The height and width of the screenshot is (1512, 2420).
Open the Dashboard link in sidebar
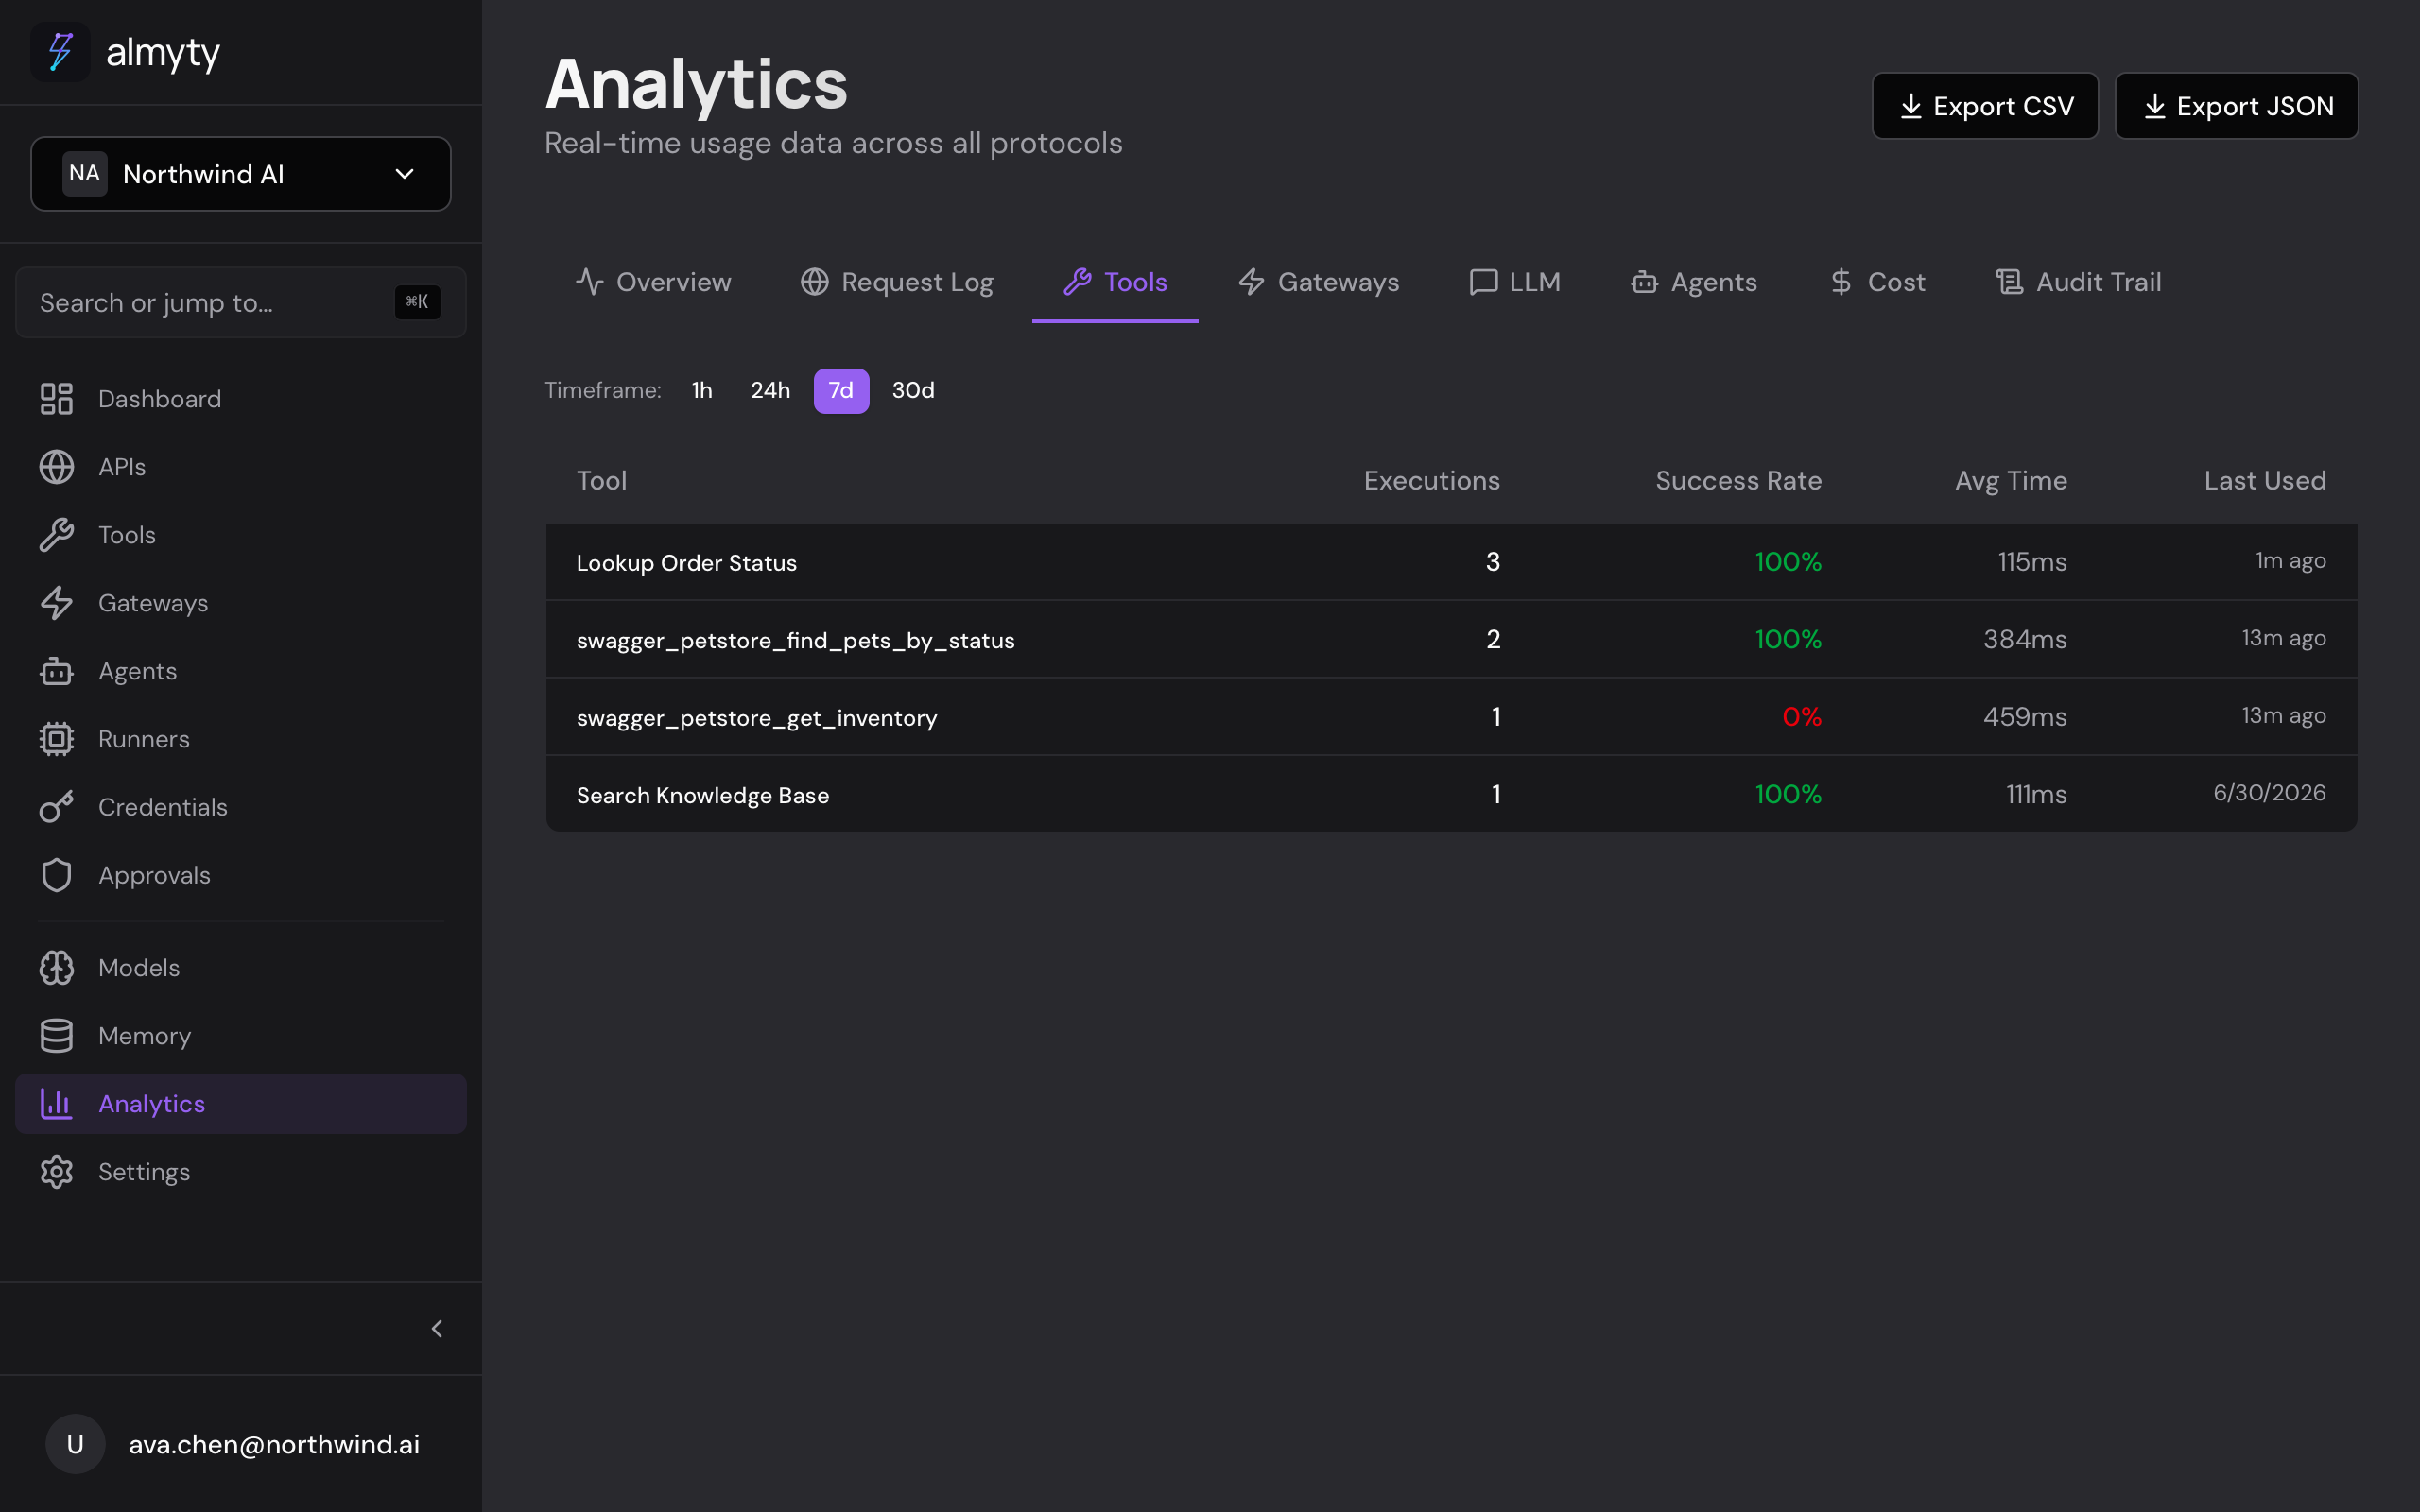241,399
